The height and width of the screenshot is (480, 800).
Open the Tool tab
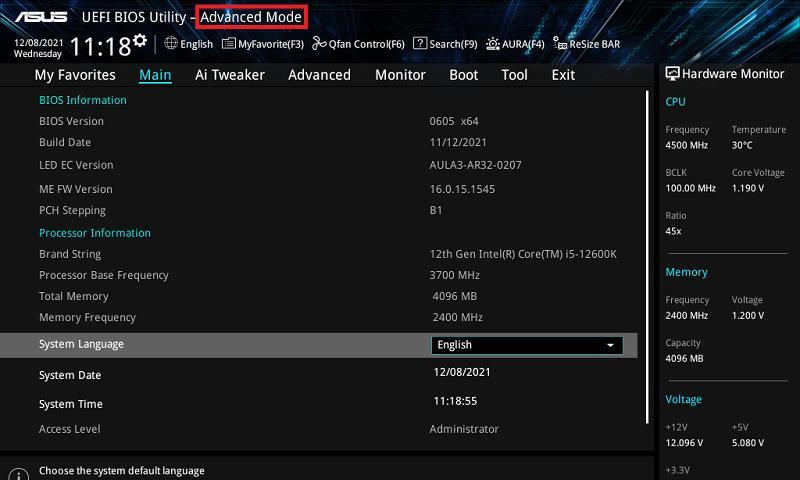(x=514, y=75)
